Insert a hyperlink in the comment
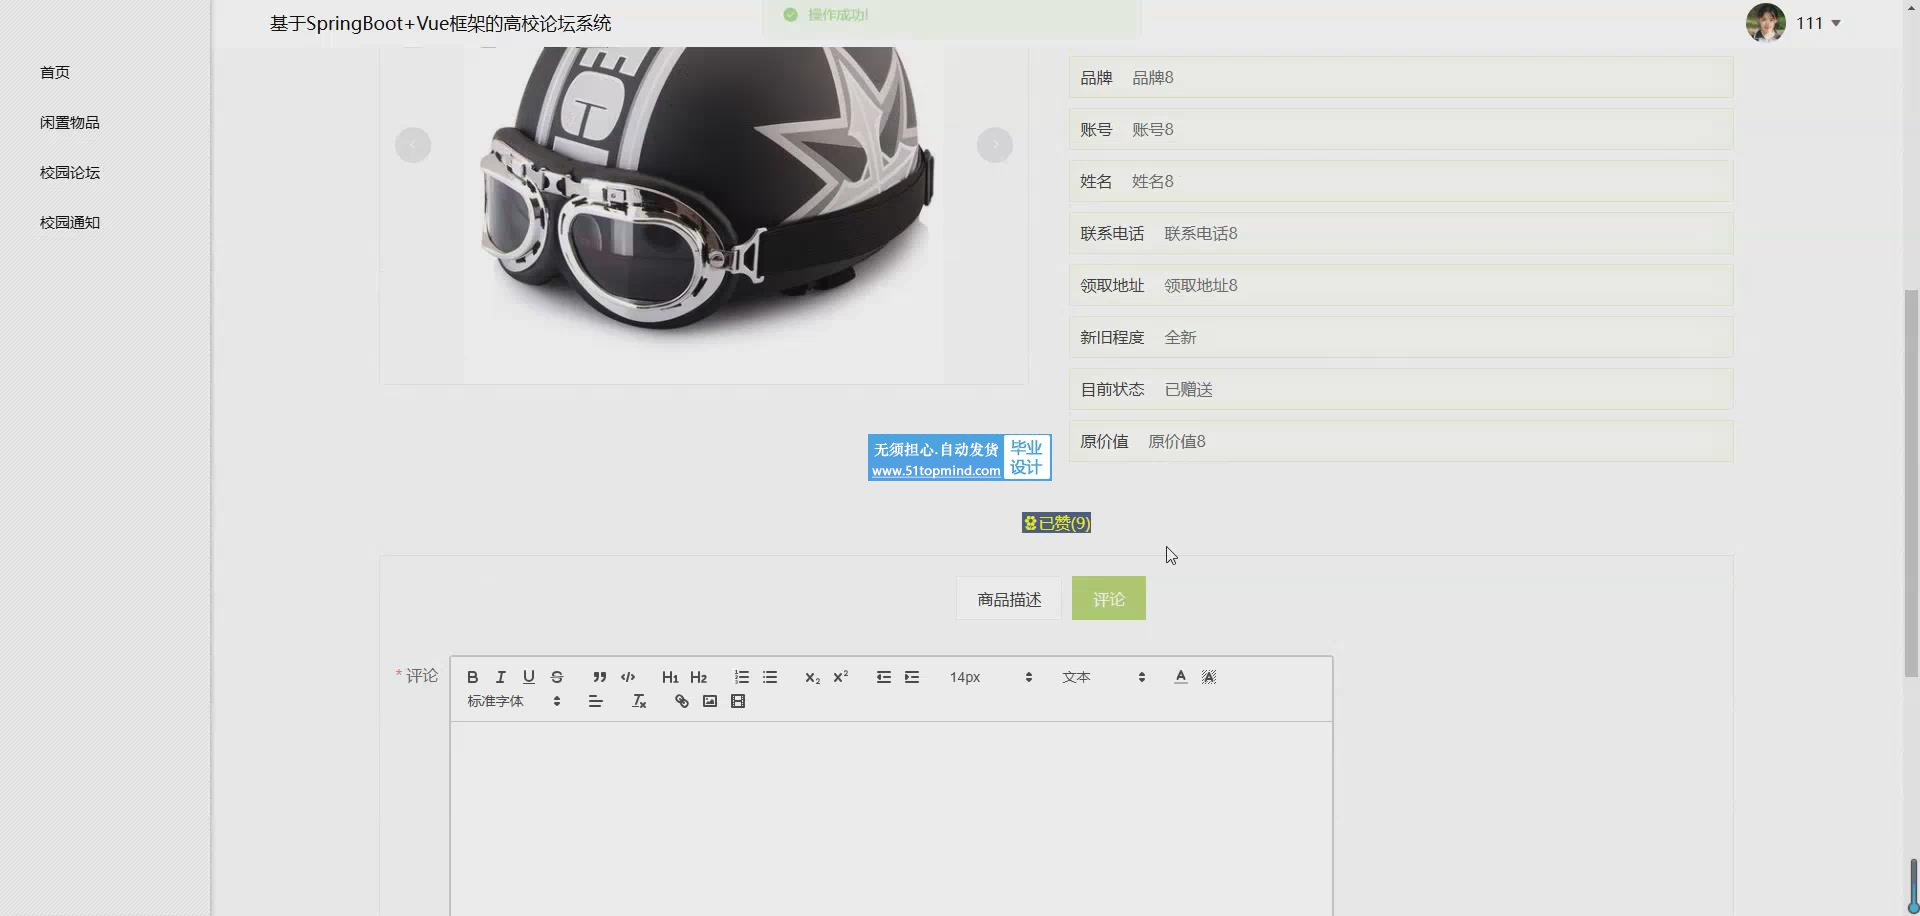Image resolution: width=1920 pixels, height=916 pixels. pos(681,702)
